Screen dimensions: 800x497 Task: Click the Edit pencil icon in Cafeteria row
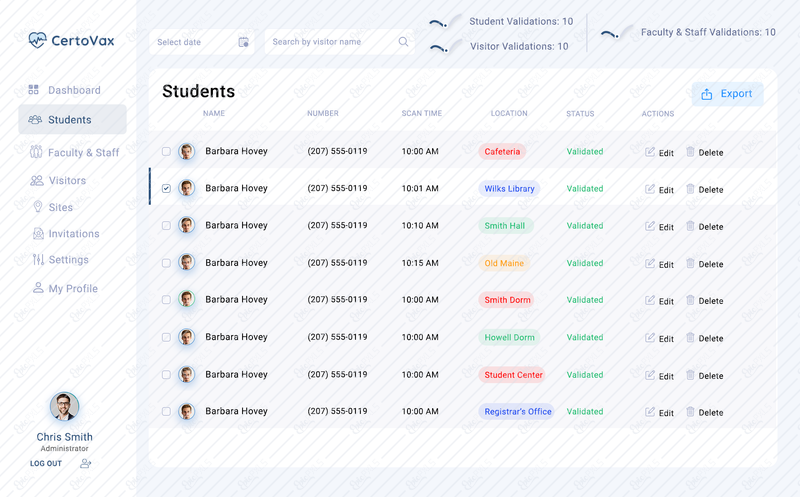tap(649, 152)
